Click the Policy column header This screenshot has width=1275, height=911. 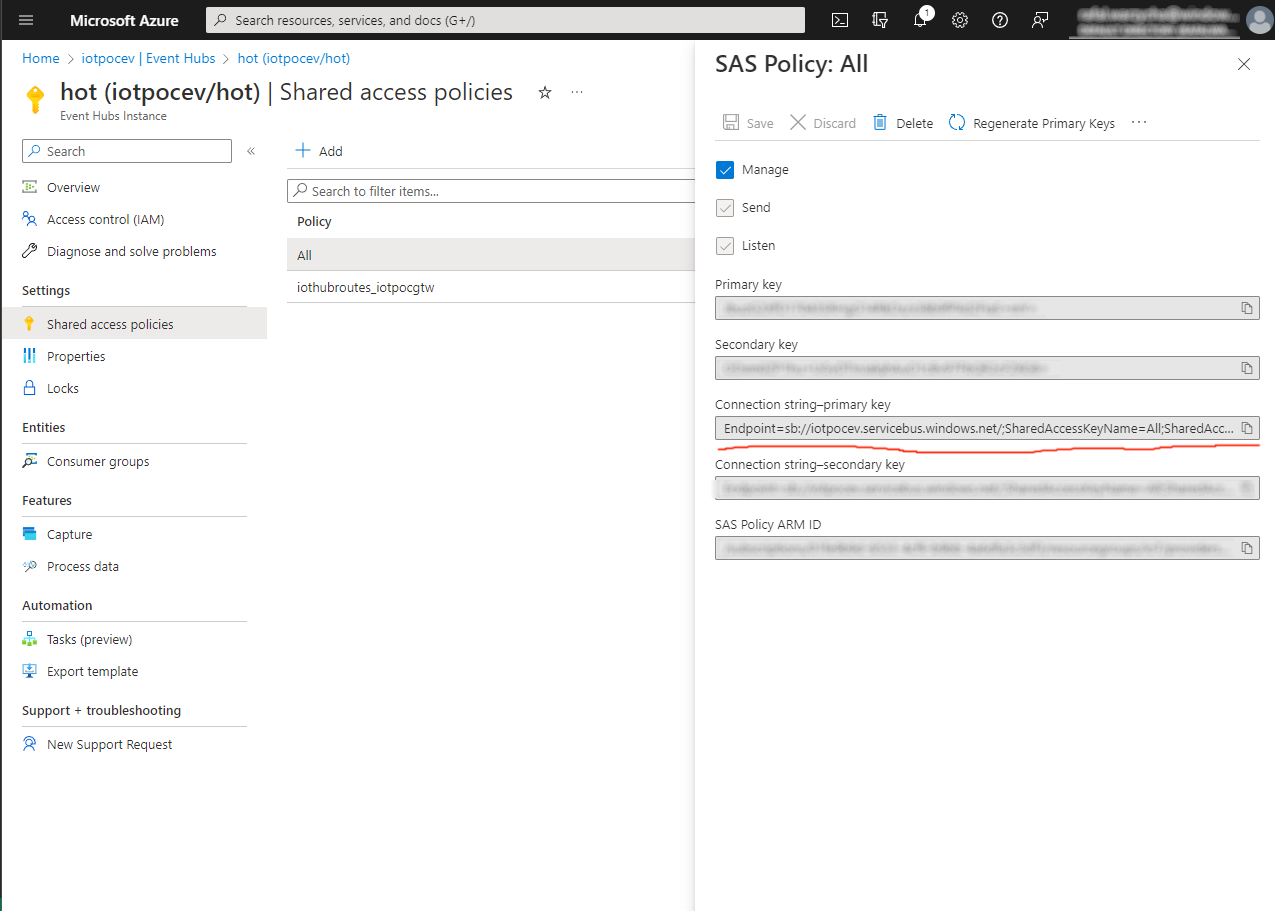tap(314, 221)
